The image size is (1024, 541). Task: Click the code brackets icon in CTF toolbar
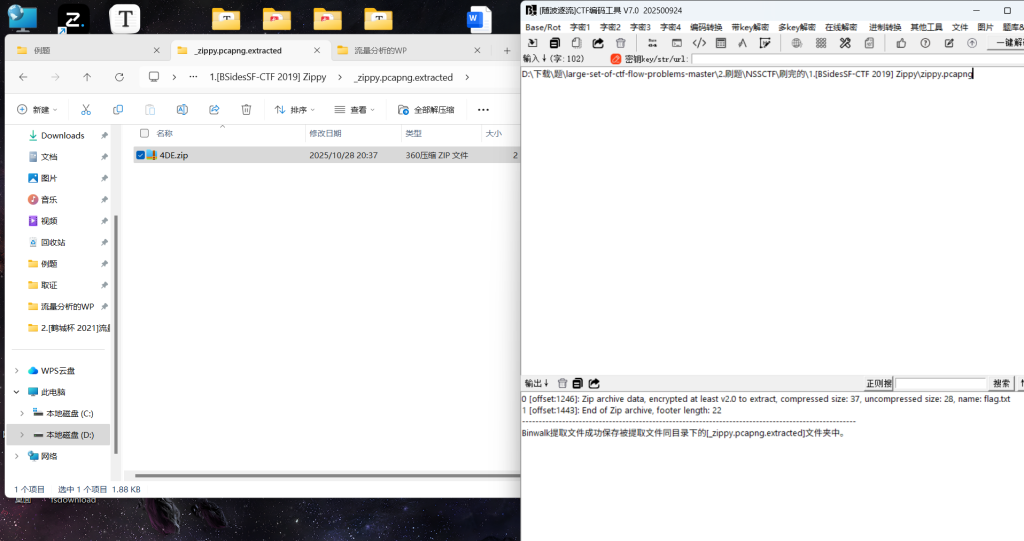coord(699,43)
